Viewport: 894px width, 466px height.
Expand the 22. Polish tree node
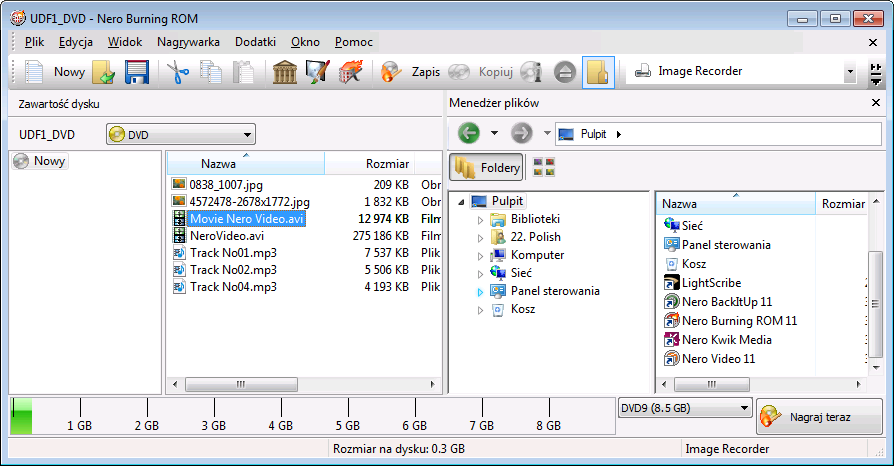(x=480, y=238)
